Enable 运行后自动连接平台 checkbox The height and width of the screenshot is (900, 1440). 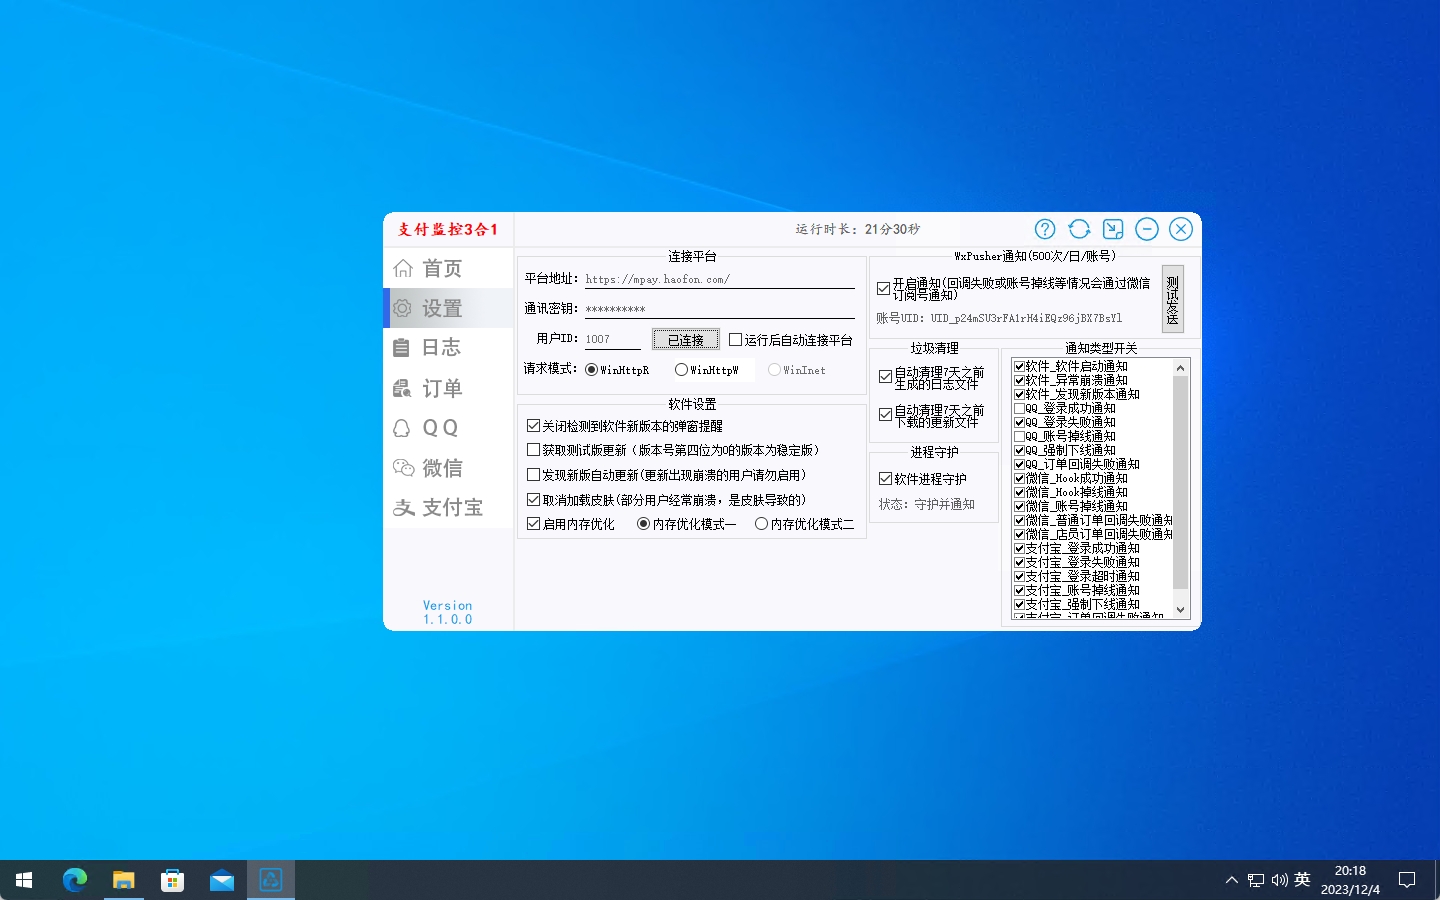(736, 340)
